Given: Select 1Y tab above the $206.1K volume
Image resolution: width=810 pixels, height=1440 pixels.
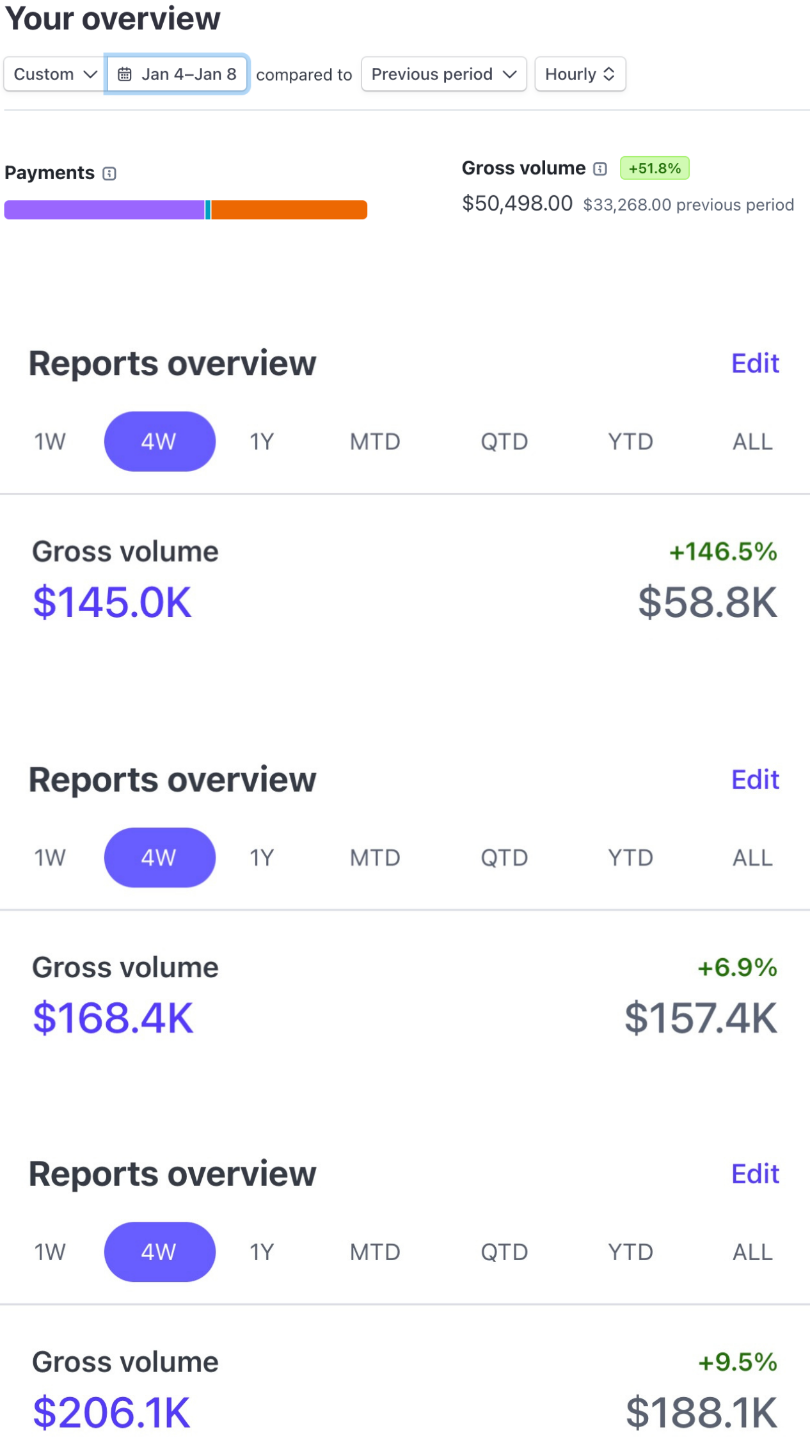Looking at the screenshot, I should pyautogui.click(x=261, y=1252).
